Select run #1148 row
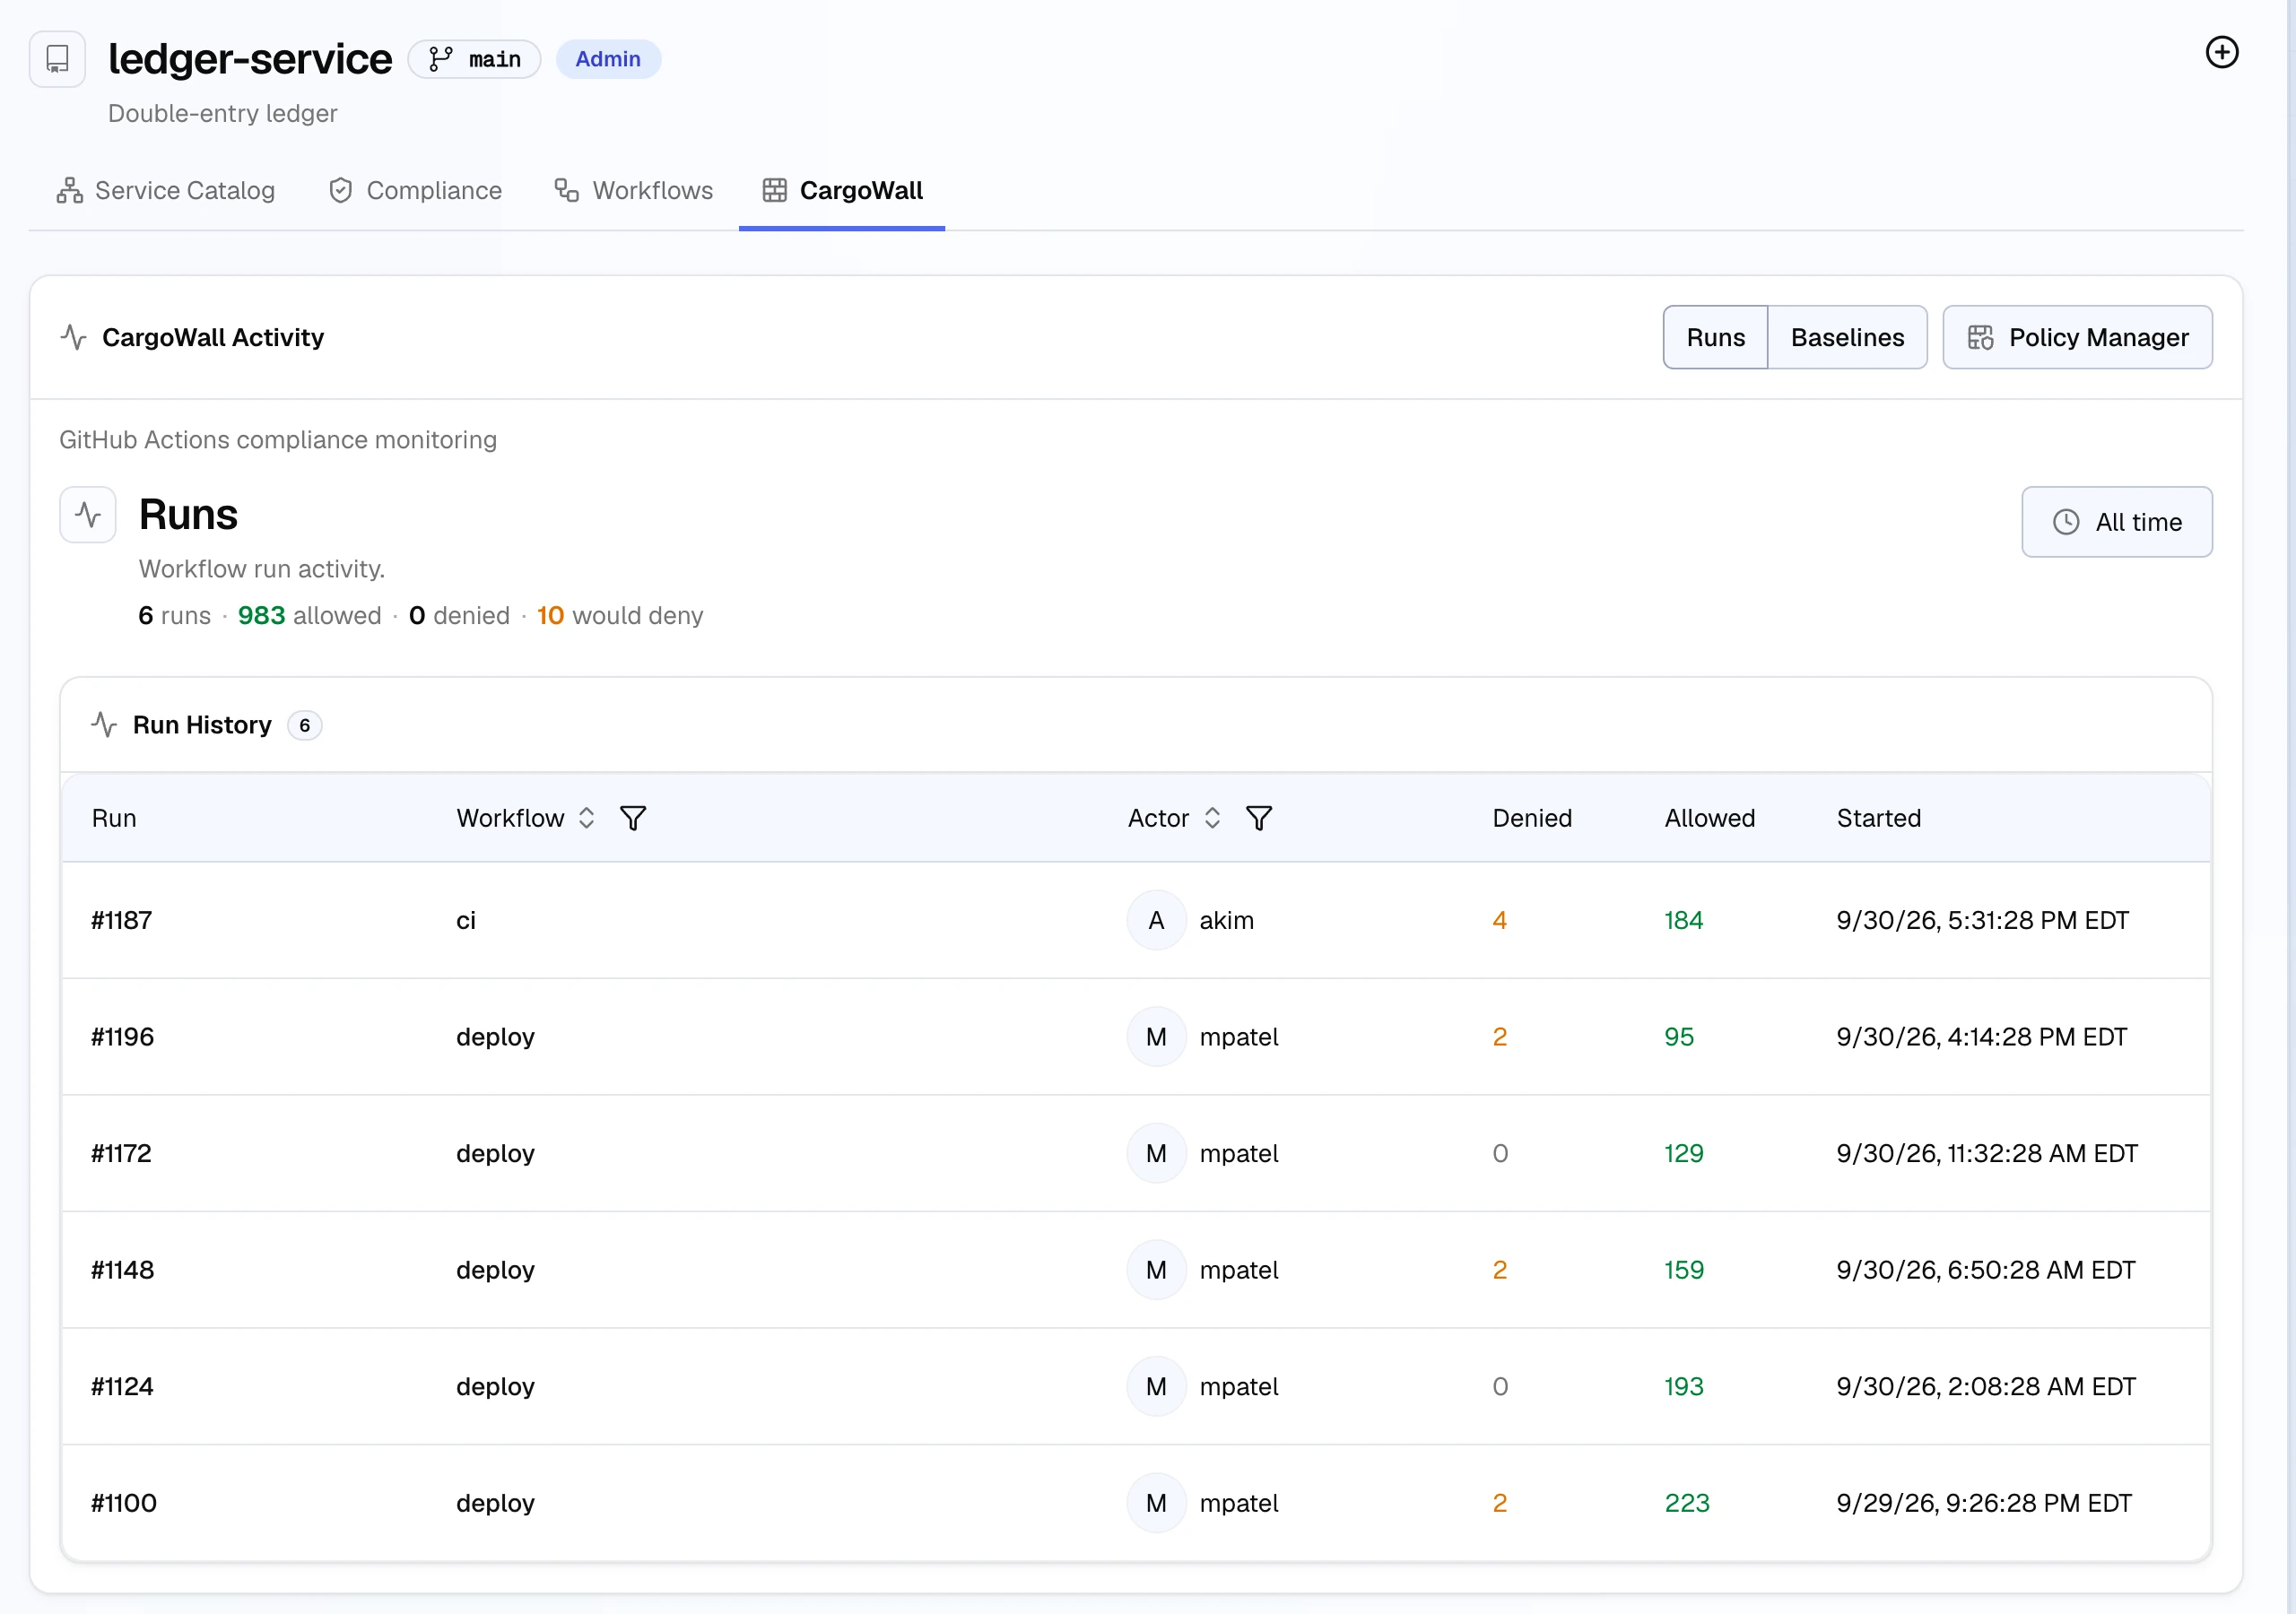The width and height of the screenshot is (2296, 1614). [1135, 1269]
